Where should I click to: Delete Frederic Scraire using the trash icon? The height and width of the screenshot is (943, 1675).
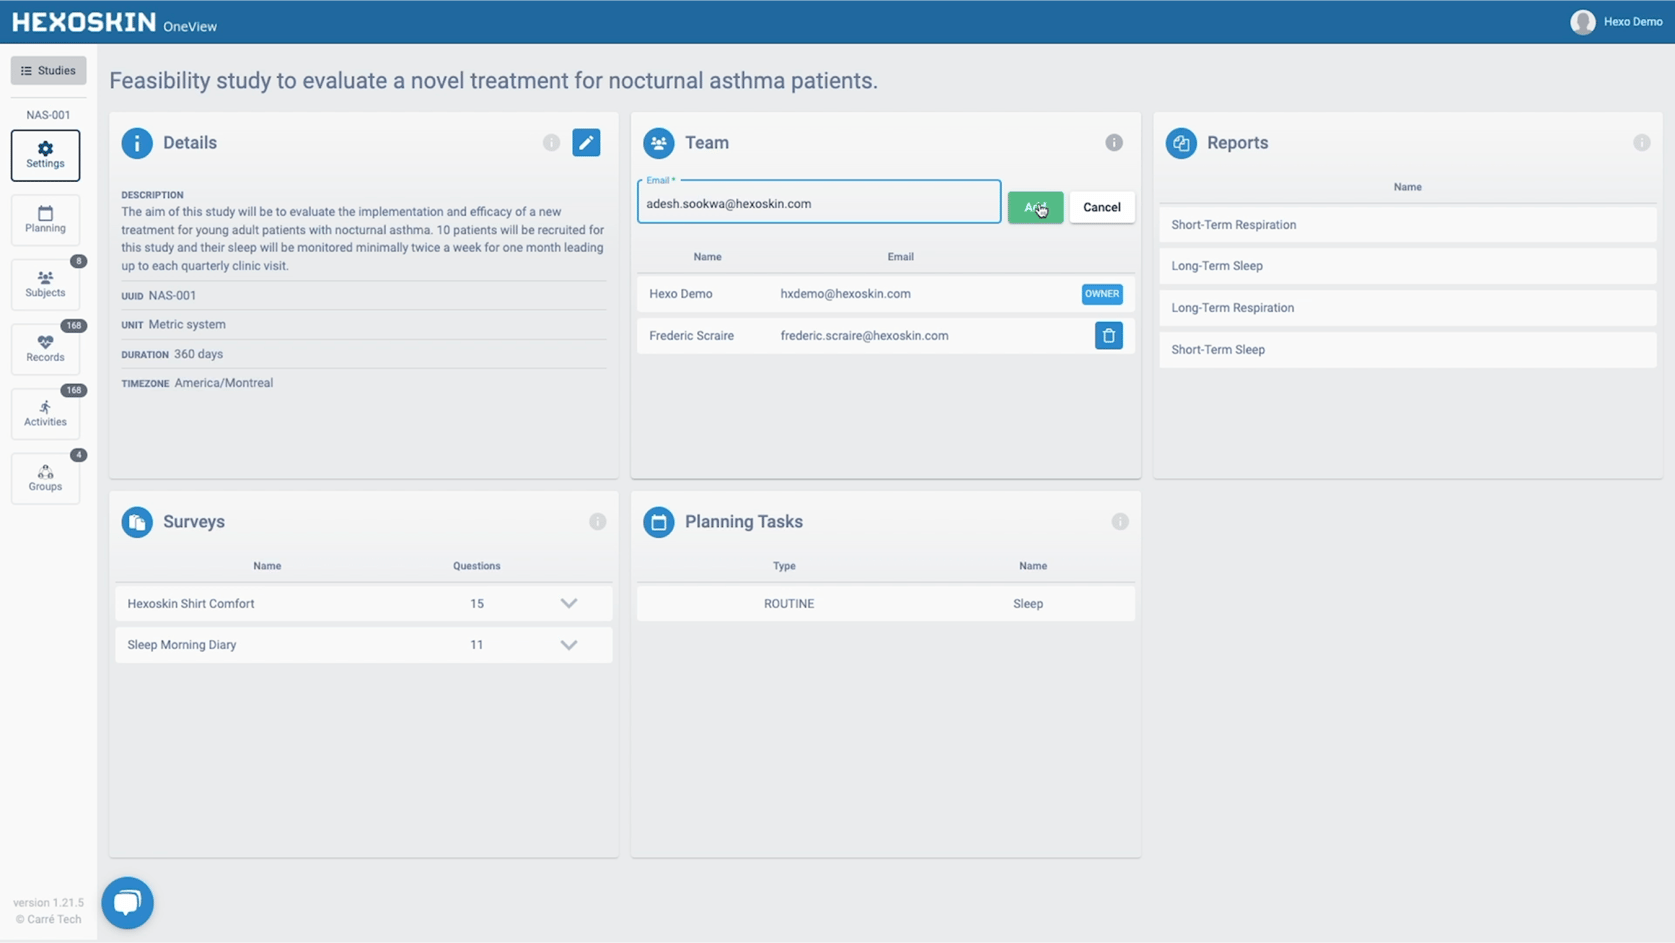1108,335
